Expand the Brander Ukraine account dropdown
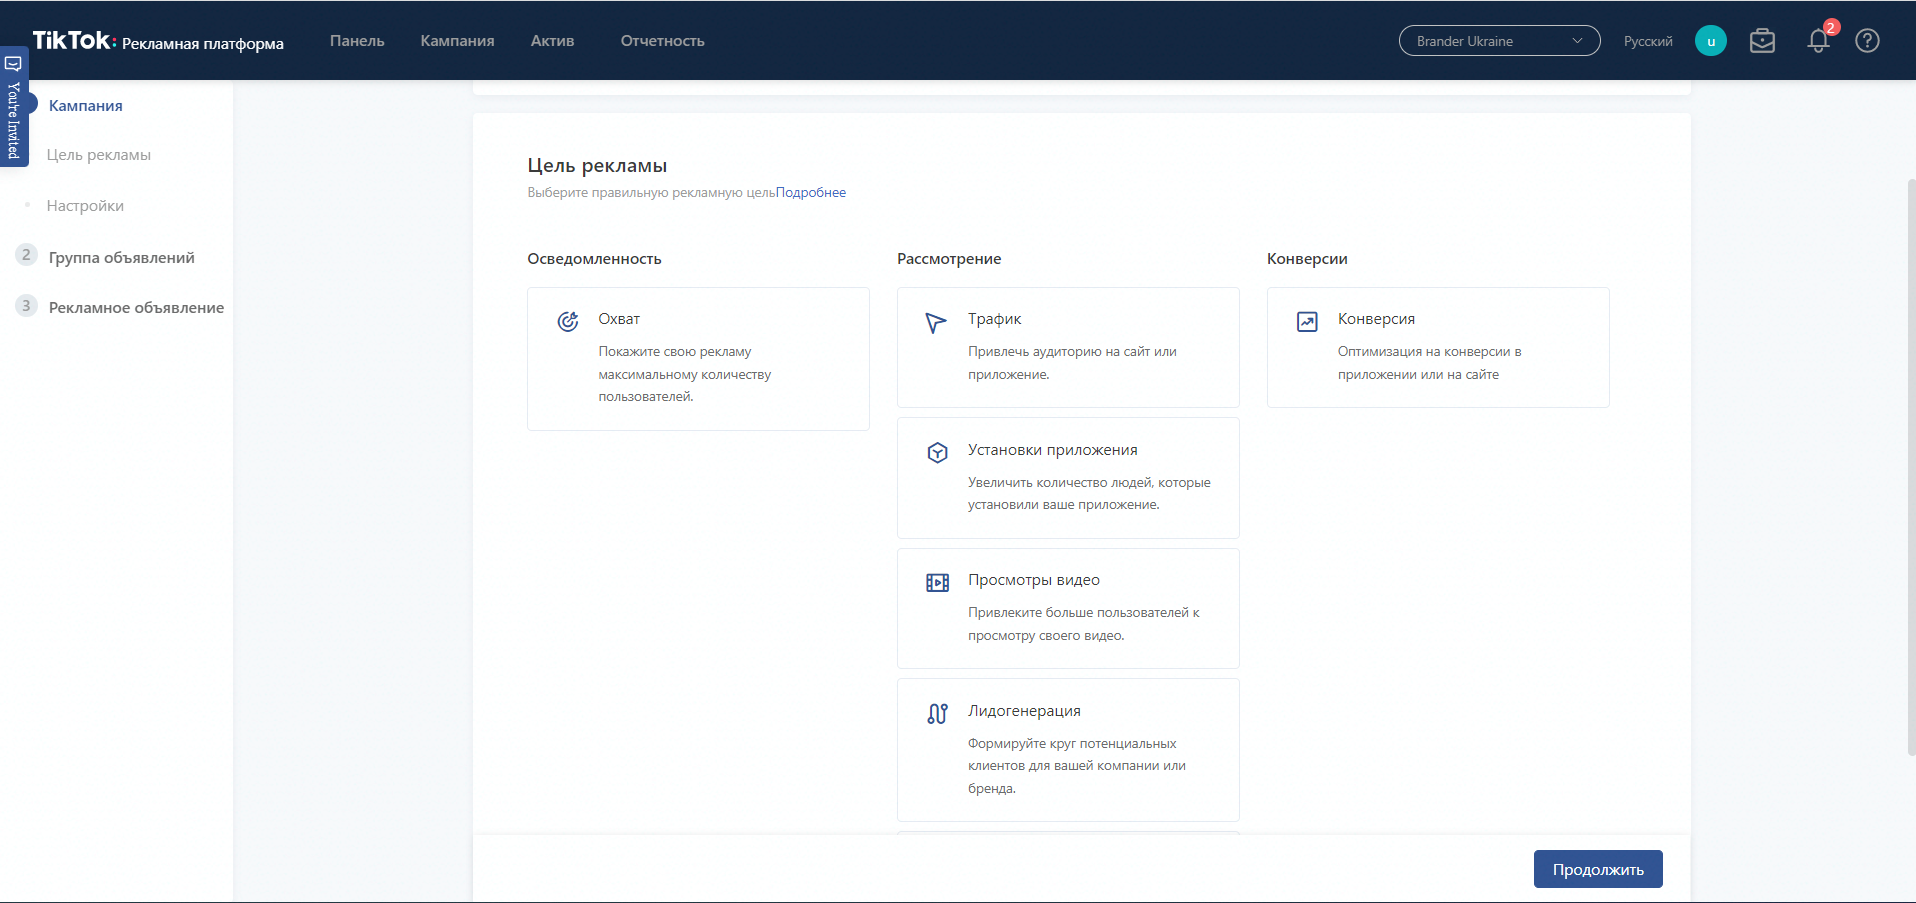The width and height of the screenshot is (1916, 903). click(x=1499, y=41)
